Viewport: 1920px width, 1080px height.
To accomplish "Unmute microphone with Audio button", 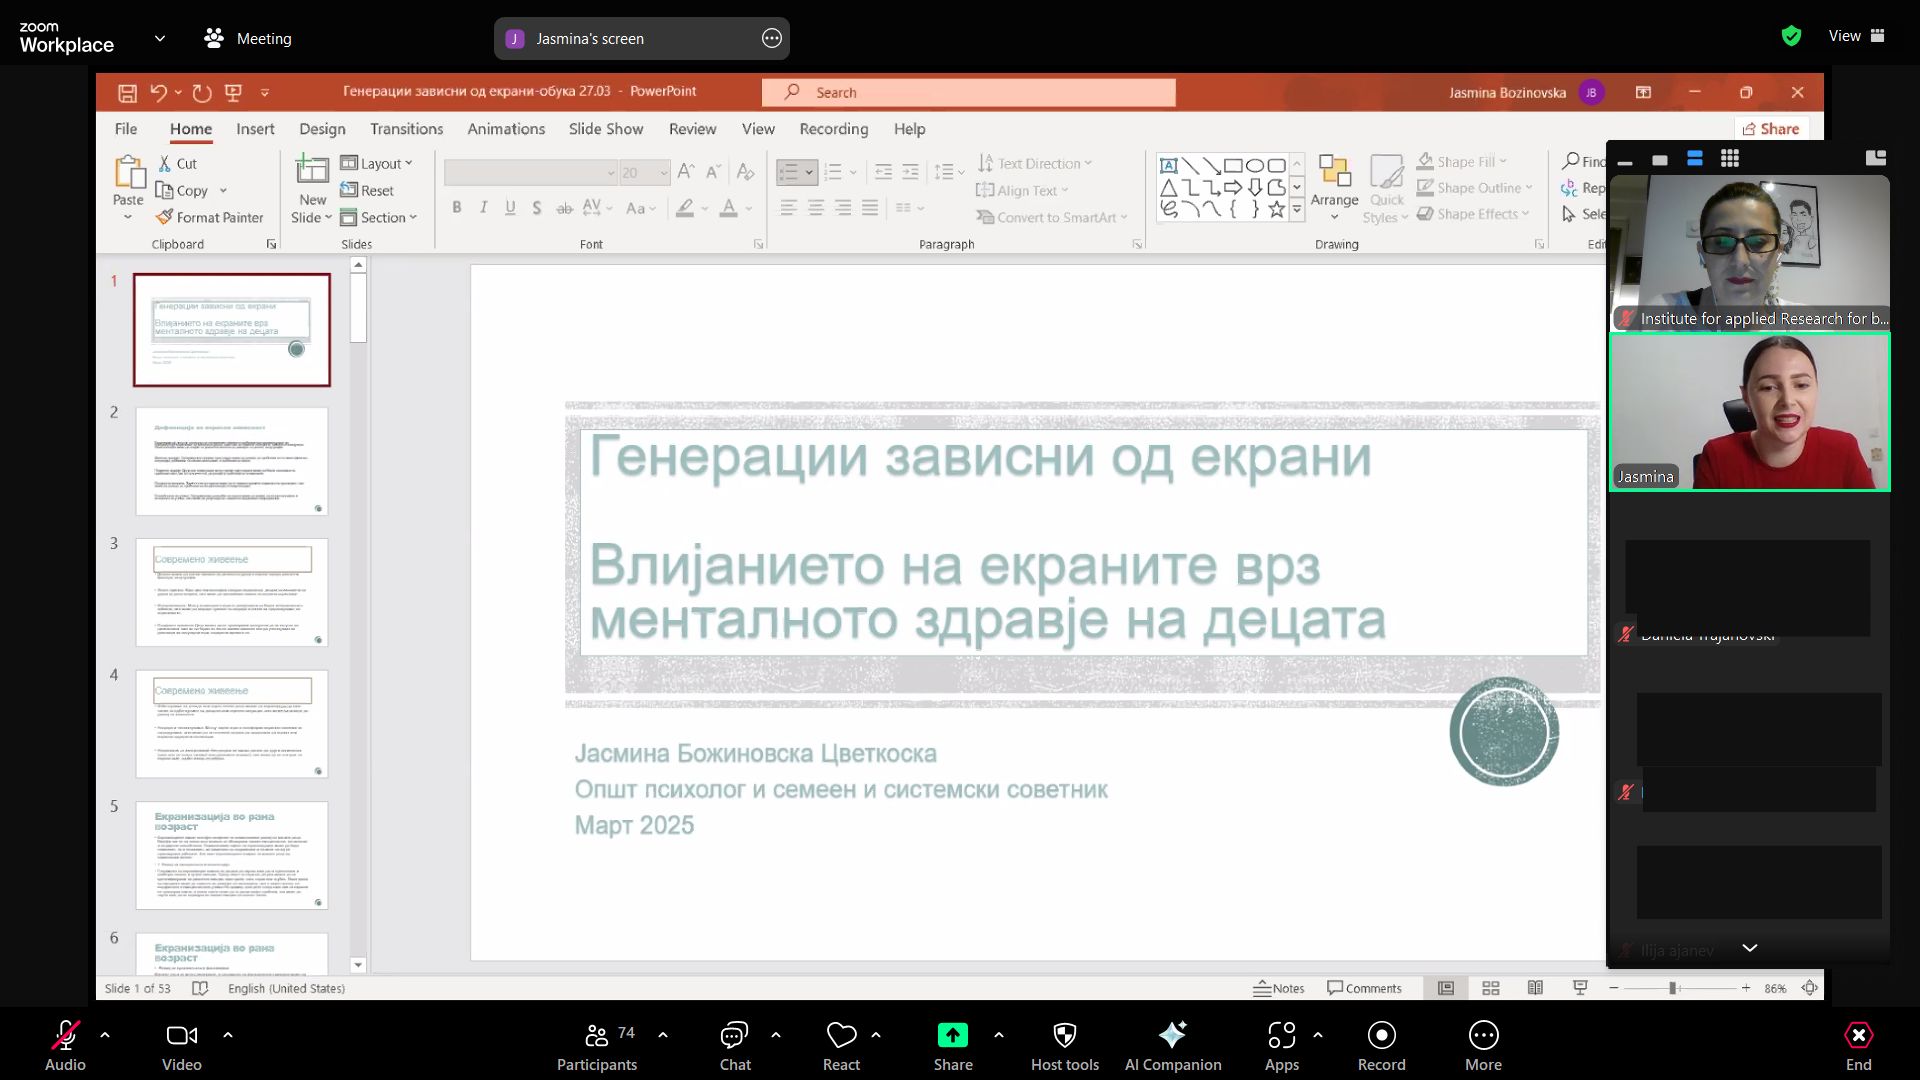I will click(65, 1046).
